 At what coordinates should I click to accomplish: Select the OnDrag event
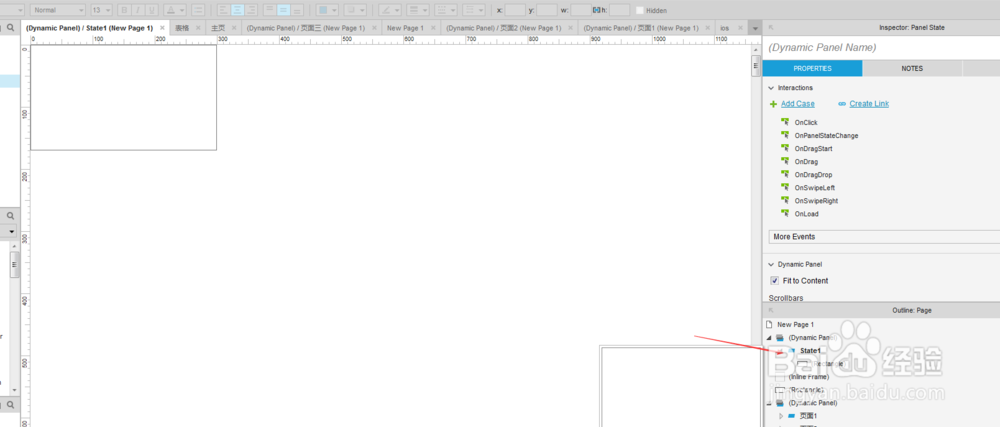pyautogui.click(x=806, y=162)
